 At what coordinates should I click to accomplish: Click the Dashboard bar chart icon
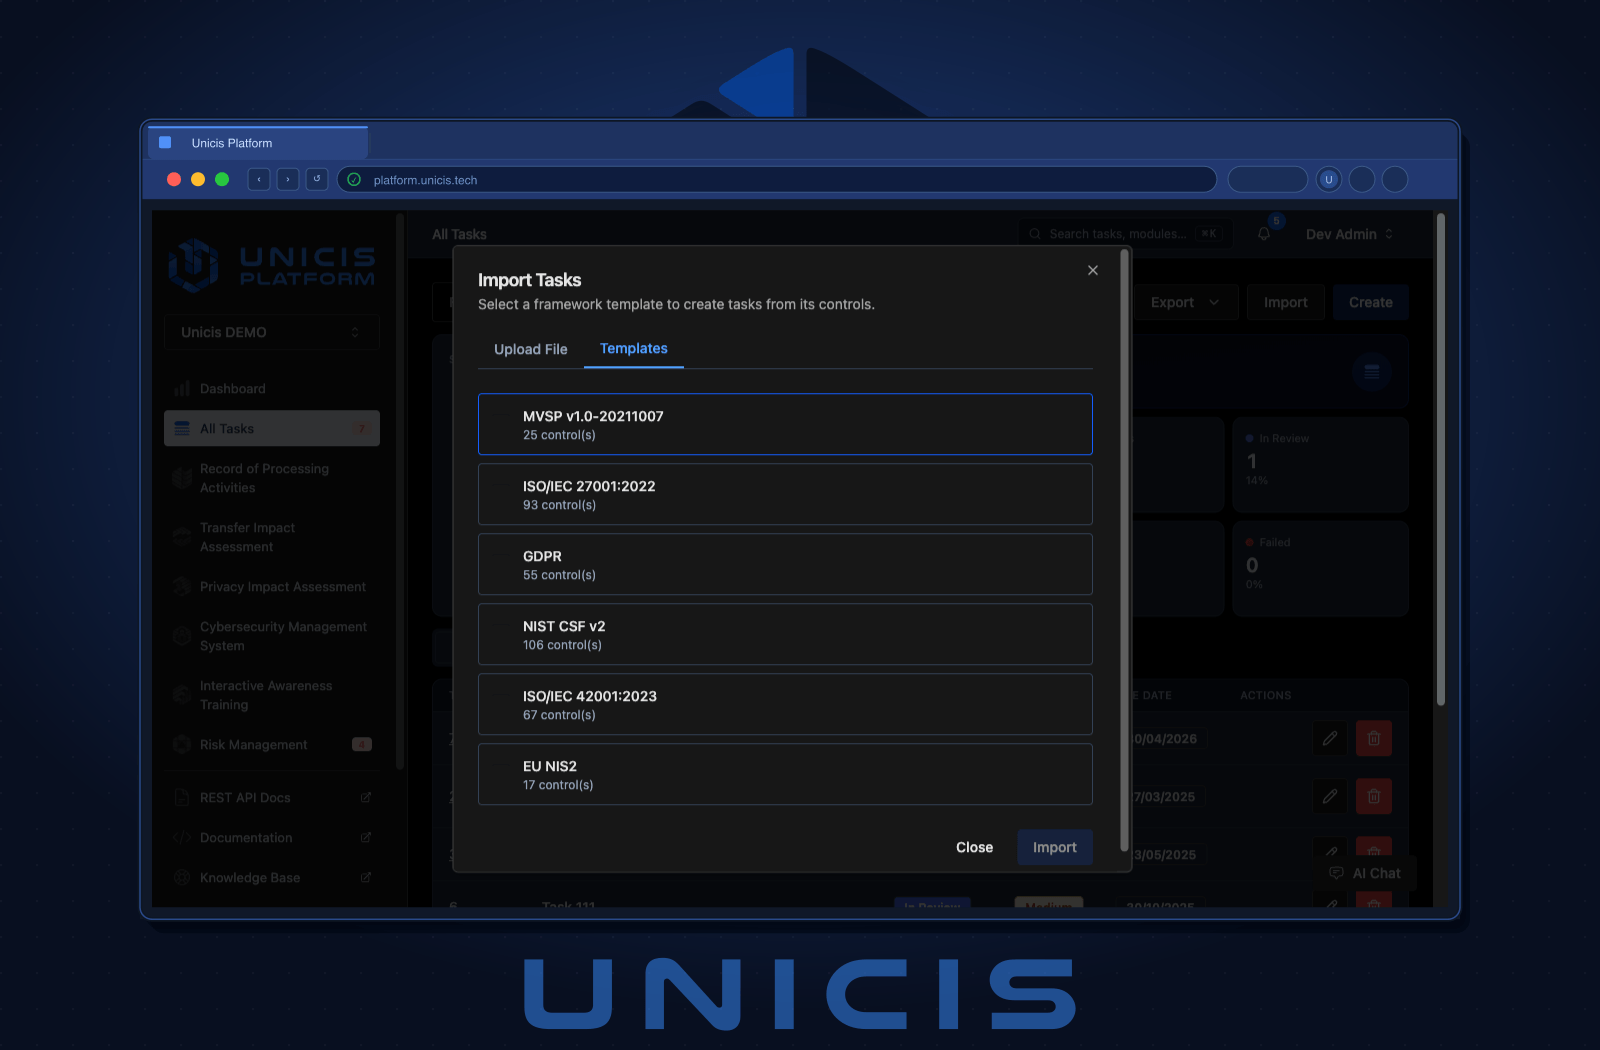point(182,389)
